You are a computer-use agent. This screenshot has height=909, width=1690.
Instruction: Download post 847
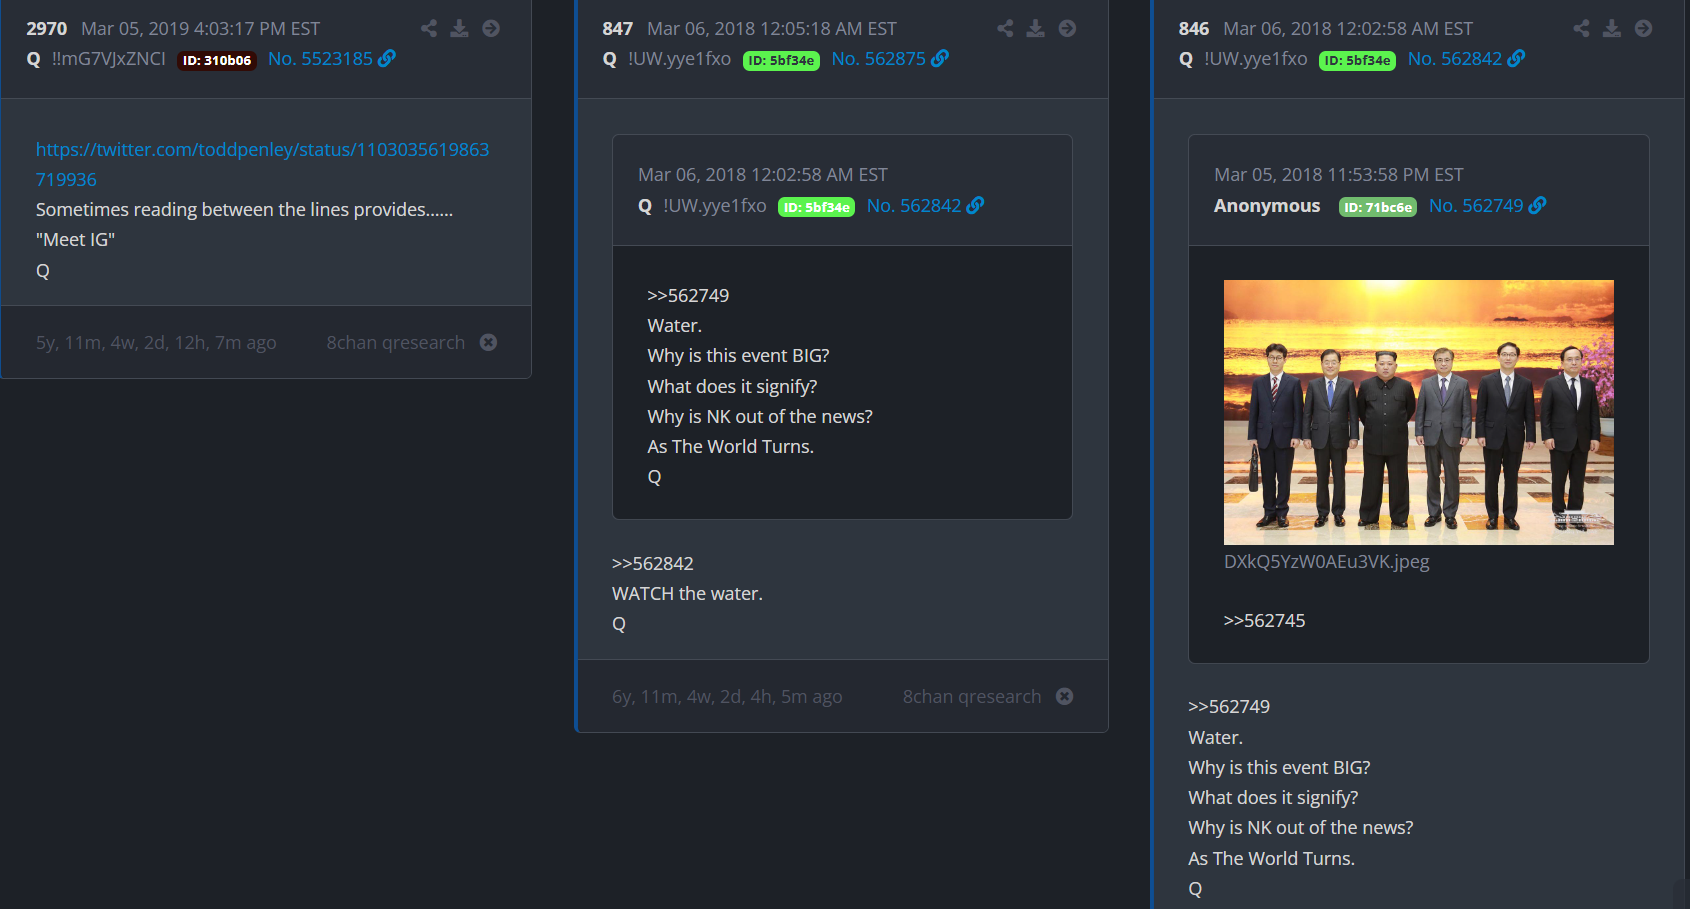click(1036, 28)
